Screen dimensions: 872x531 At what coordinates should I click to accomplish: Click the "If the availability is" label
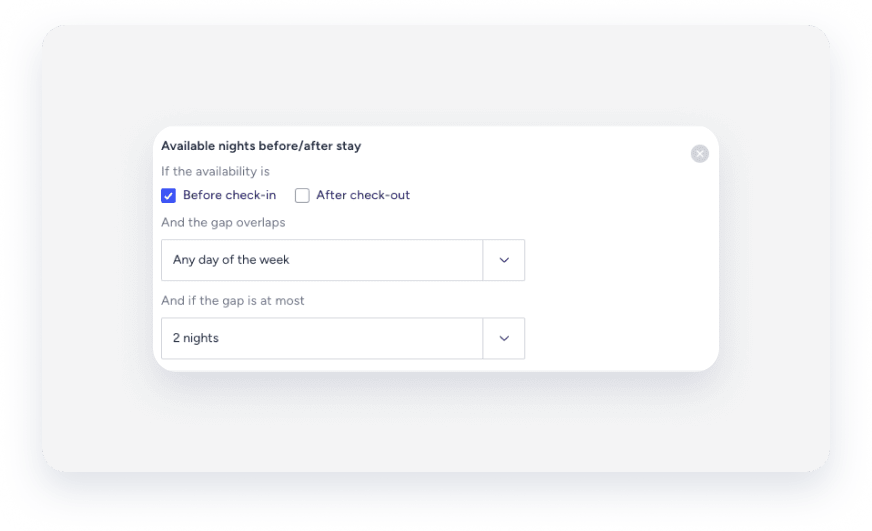pyautogui.click(x=215, y=171)
